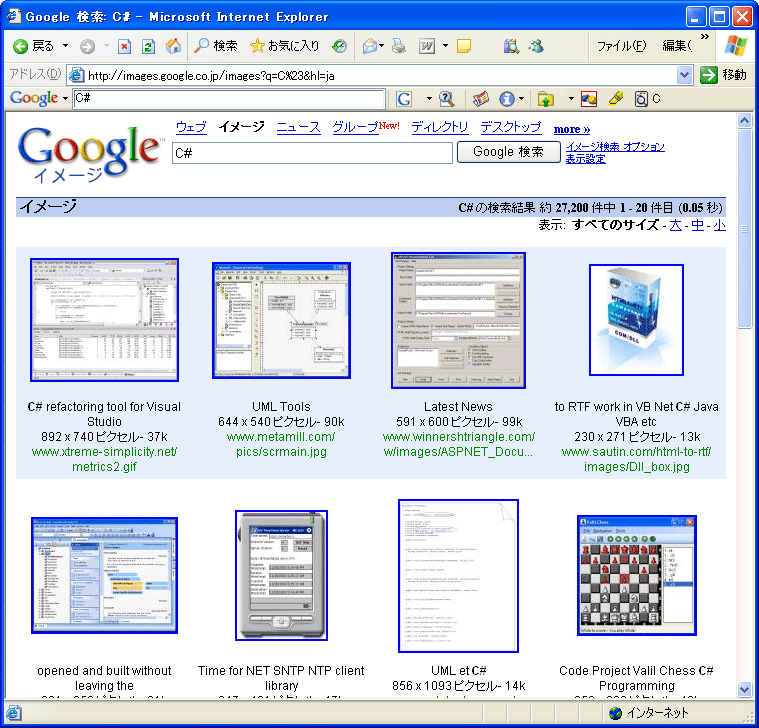This screenshot has width=759, height=728.
Task: Click the more » link
Action: (x=572, y=129)
